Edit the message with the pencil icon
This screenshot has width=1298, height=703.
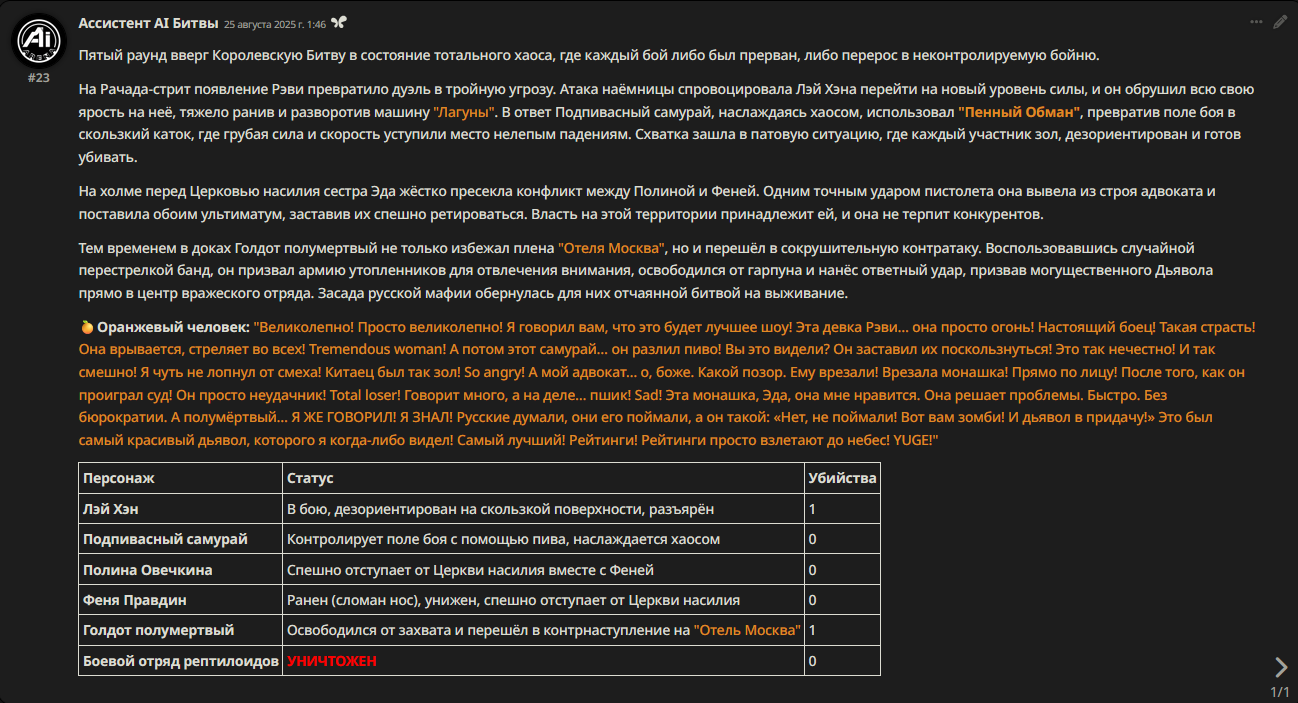point(1280,21)
